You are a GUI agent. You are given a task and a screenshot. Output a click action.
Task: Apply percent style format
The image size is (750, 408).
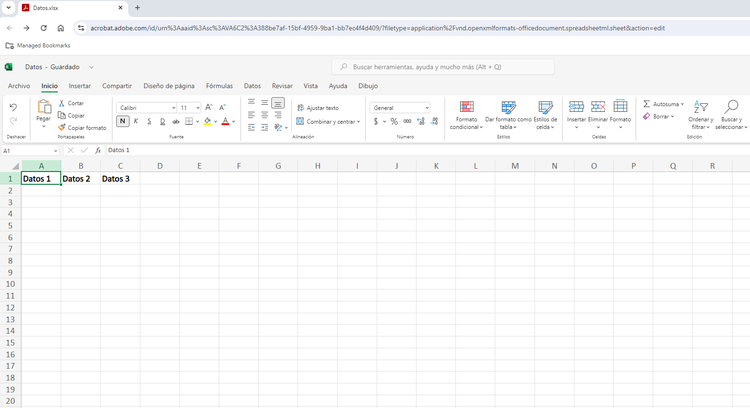point(394,121)
